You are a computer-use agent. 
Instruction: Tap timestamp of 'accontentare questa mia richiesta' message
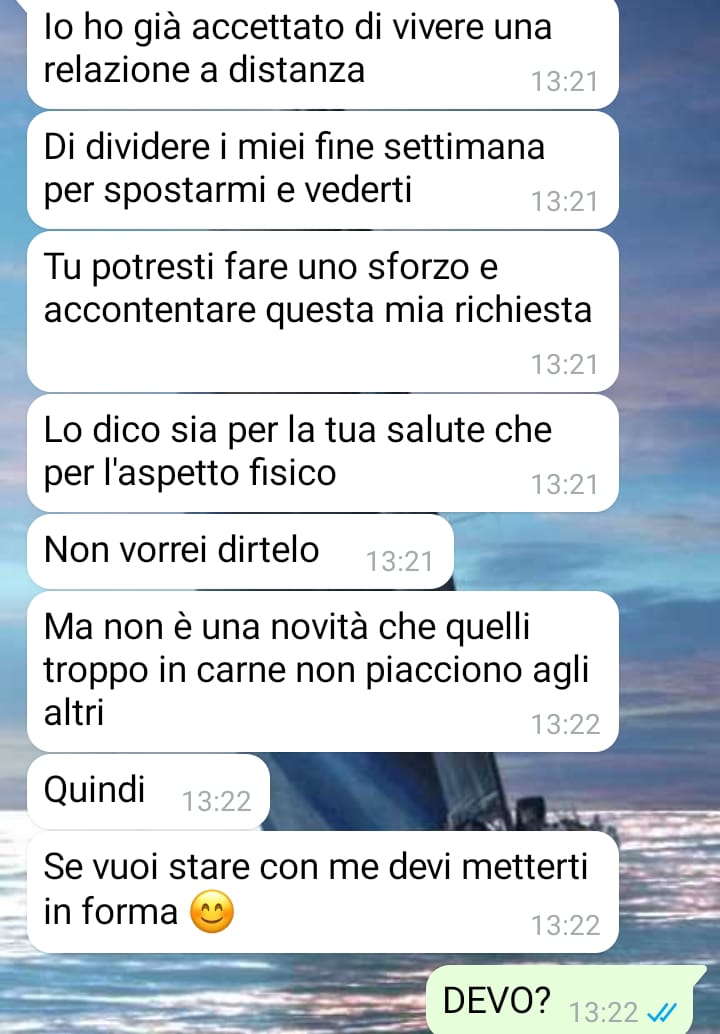(564, 364)
